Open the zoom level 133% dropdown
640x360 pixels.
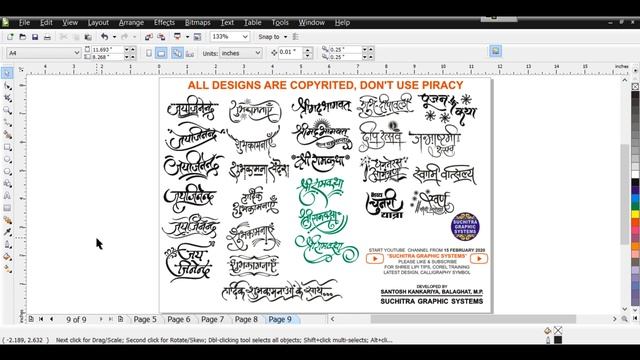(245, 37)
